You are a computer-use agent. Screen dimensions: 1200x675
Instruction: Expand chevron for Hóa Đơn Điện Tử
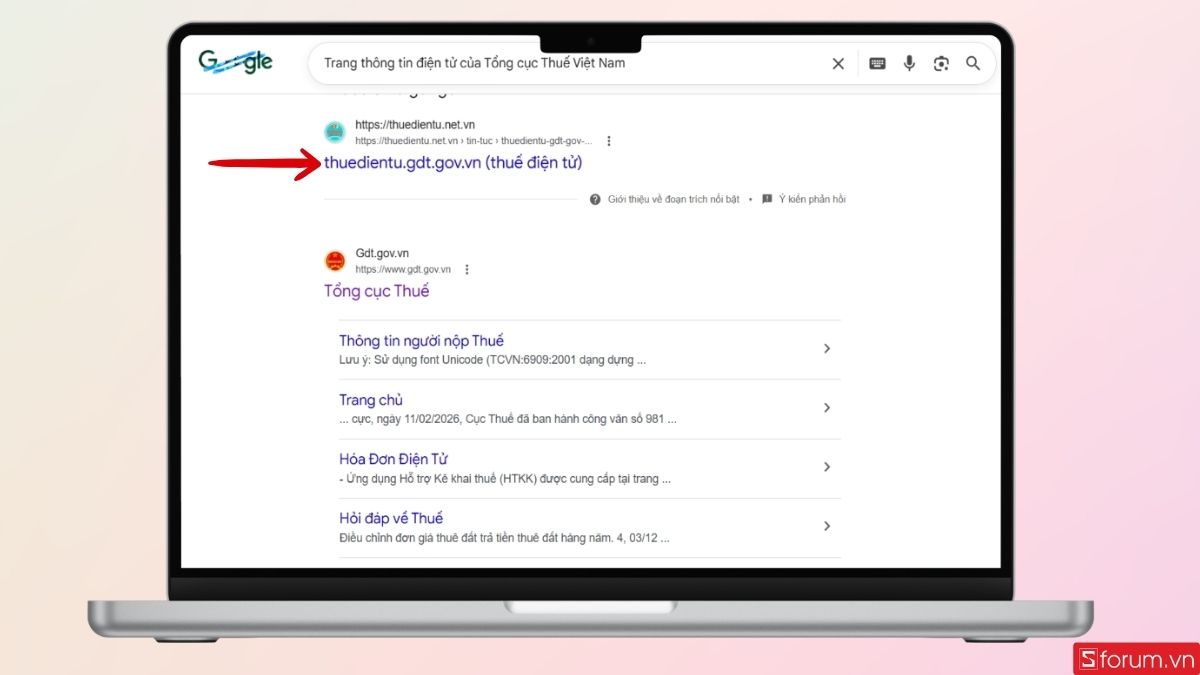point(827,467)
